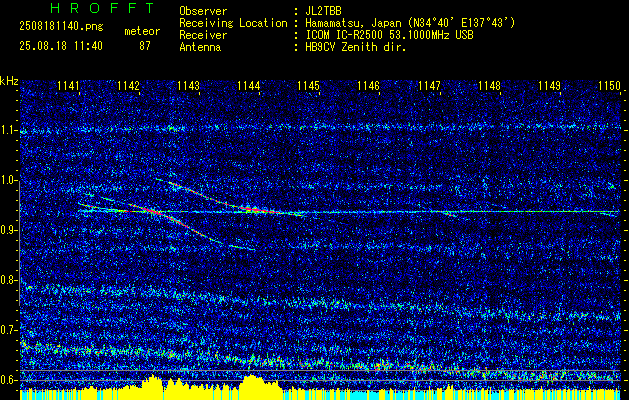Click time marker 1145
The width and height of the screenshot is (629, 400).
(309, 86)
